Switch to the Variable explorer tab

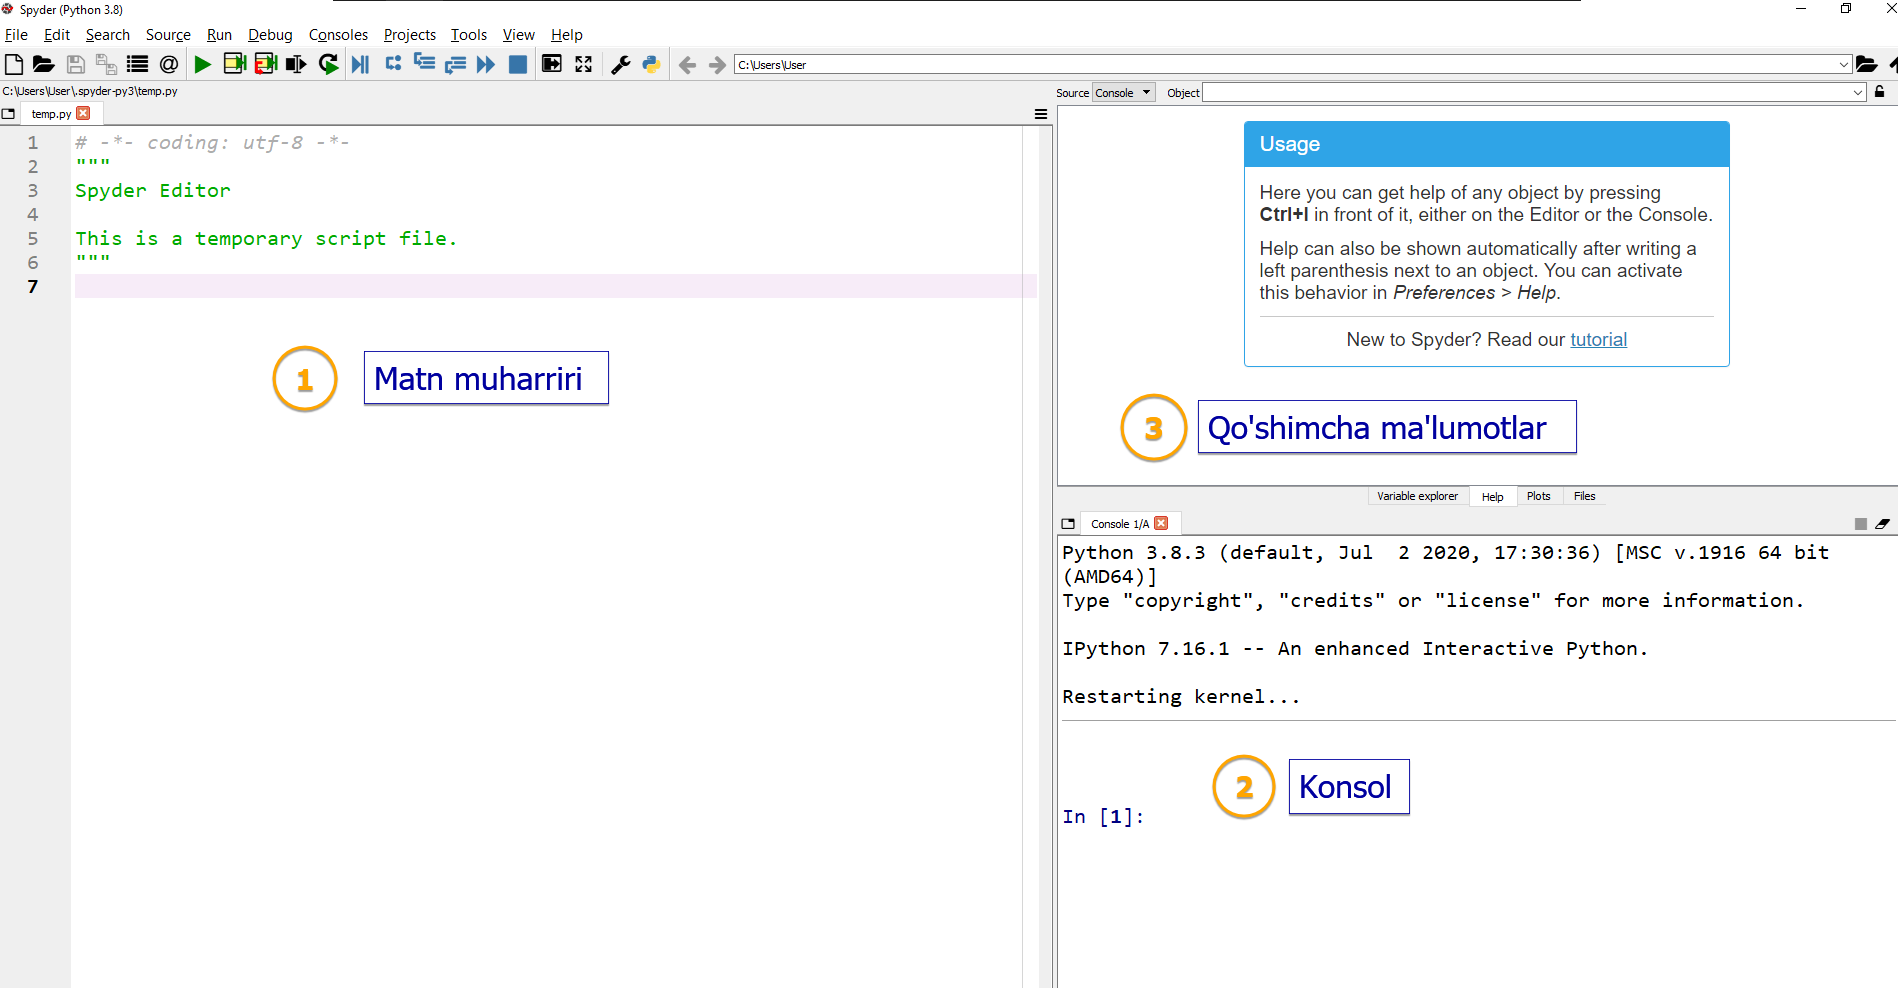tap(1417, 496)
